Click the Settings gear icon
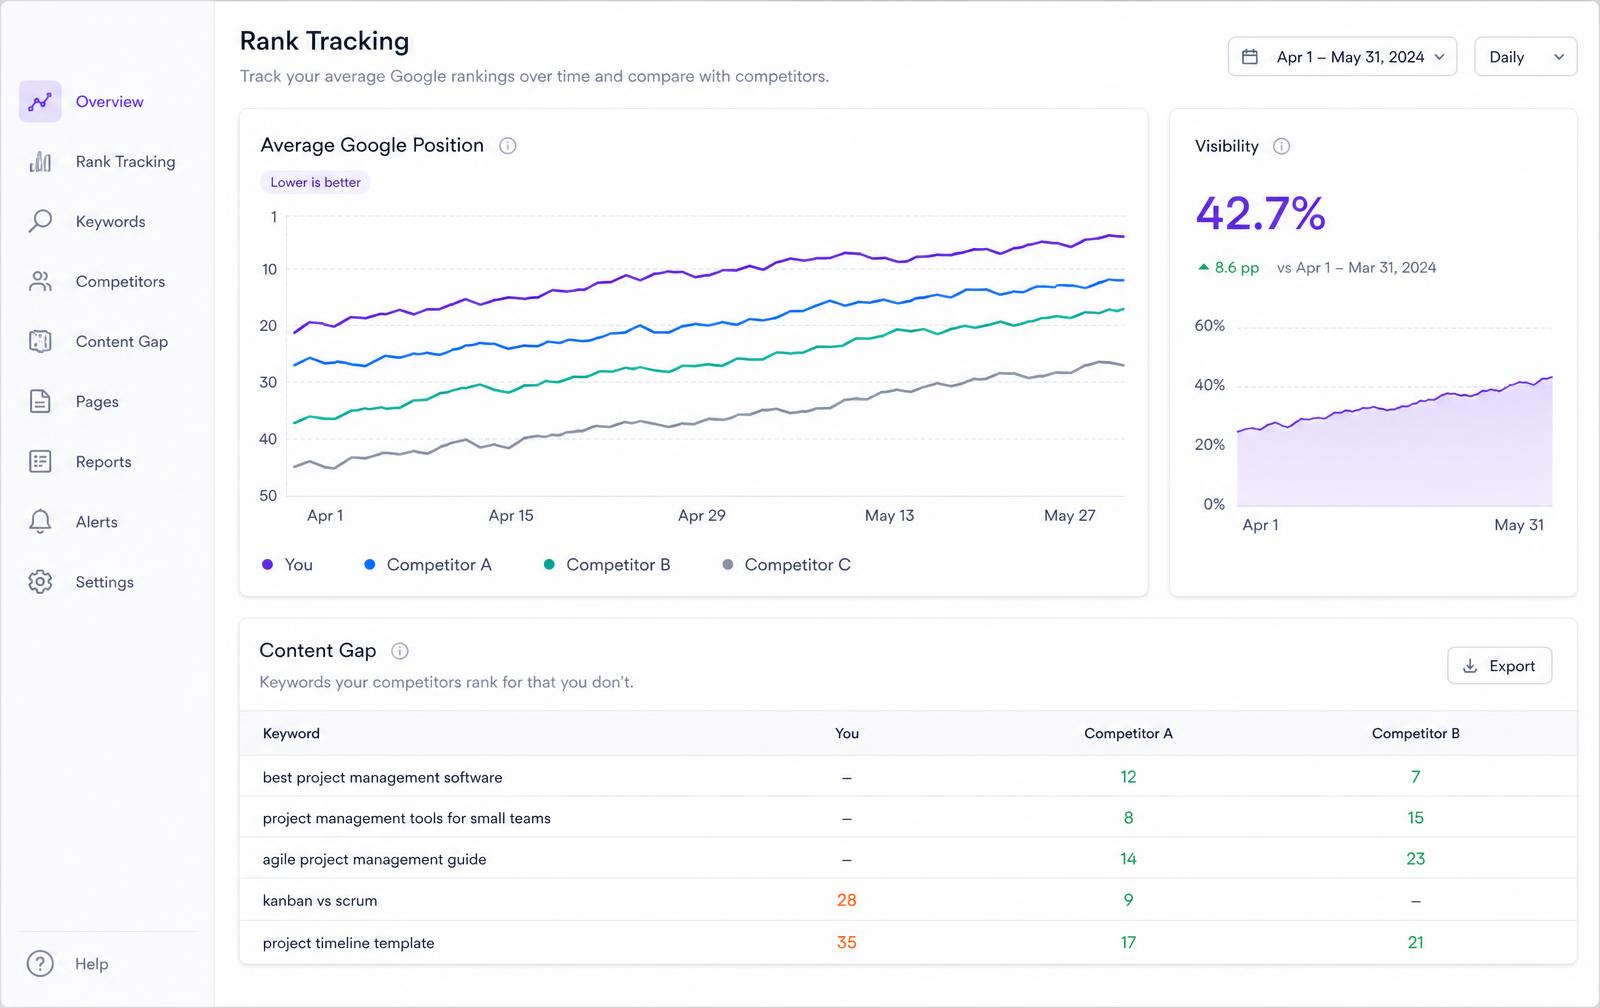1600x1008 pixels. pyautogui.click(x=40, y=581)
